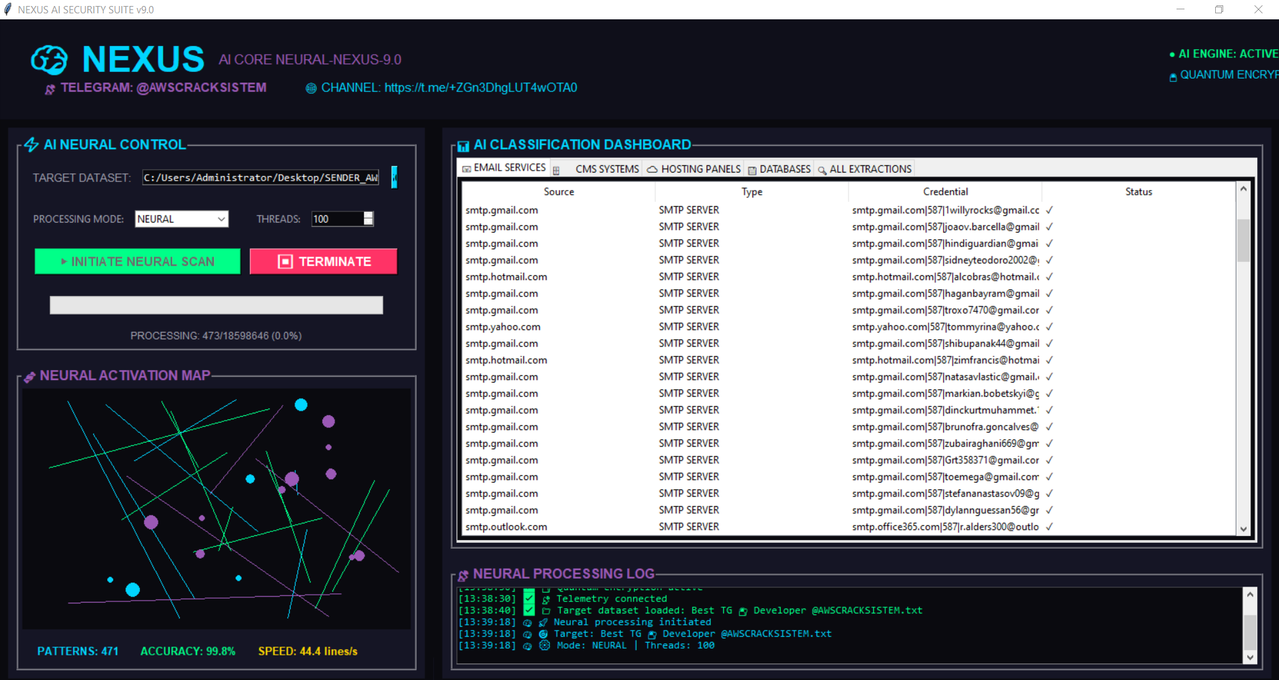Click the globe icon before CHANNEL
This screenshot has height=680, width=1279.
pyautogui.click(x=311, y=88)
